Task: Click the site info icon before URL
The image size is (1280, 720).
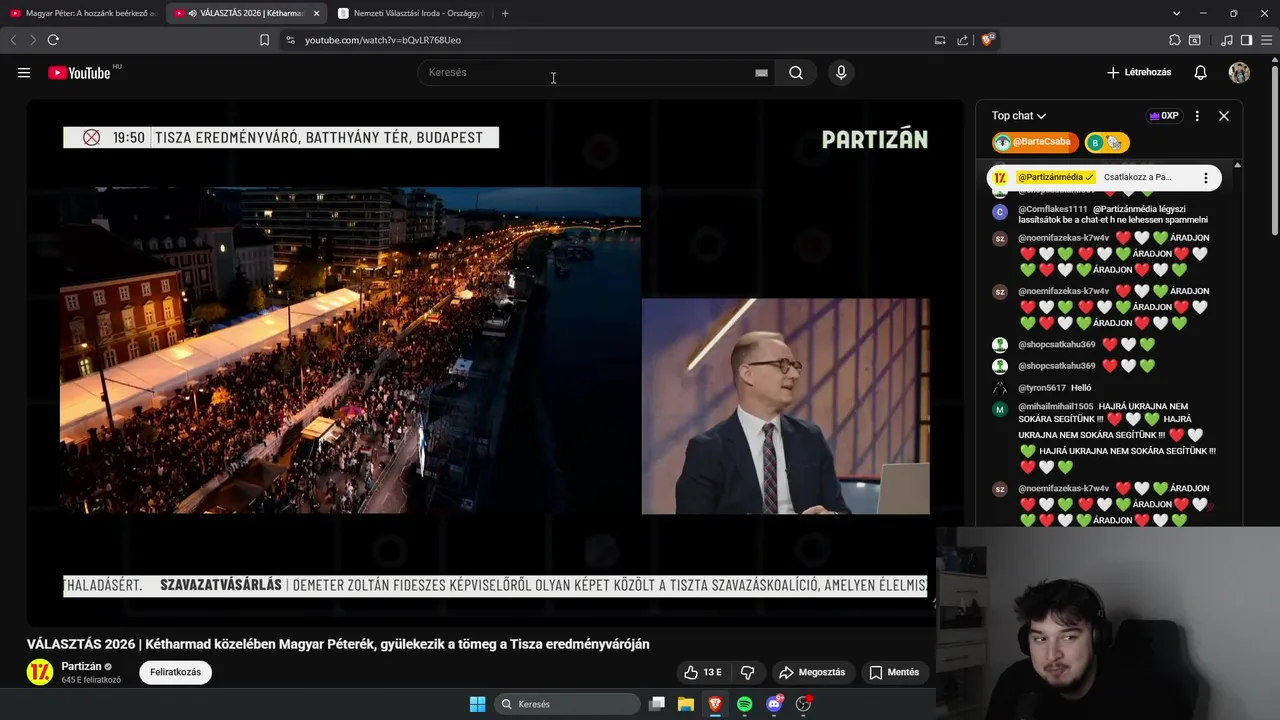Action: 290,40
